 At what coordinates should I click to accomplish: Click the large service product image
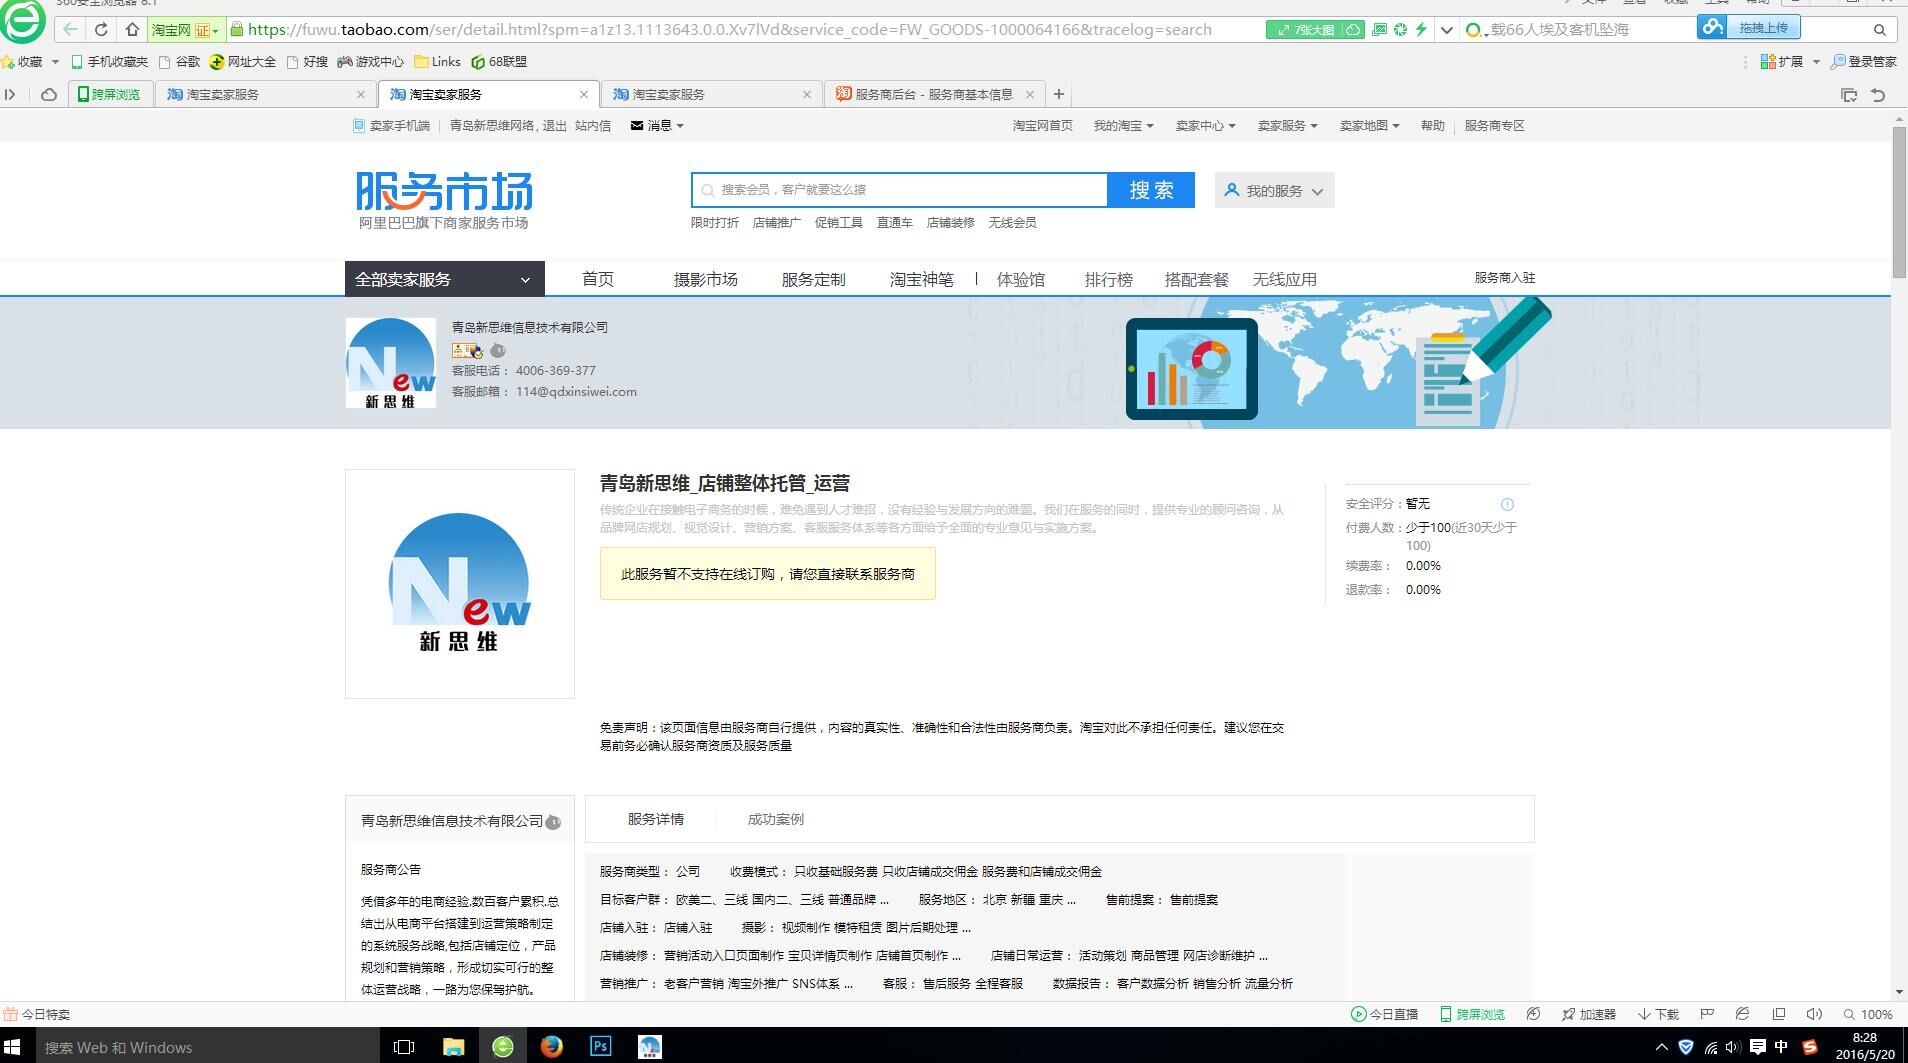460,584
